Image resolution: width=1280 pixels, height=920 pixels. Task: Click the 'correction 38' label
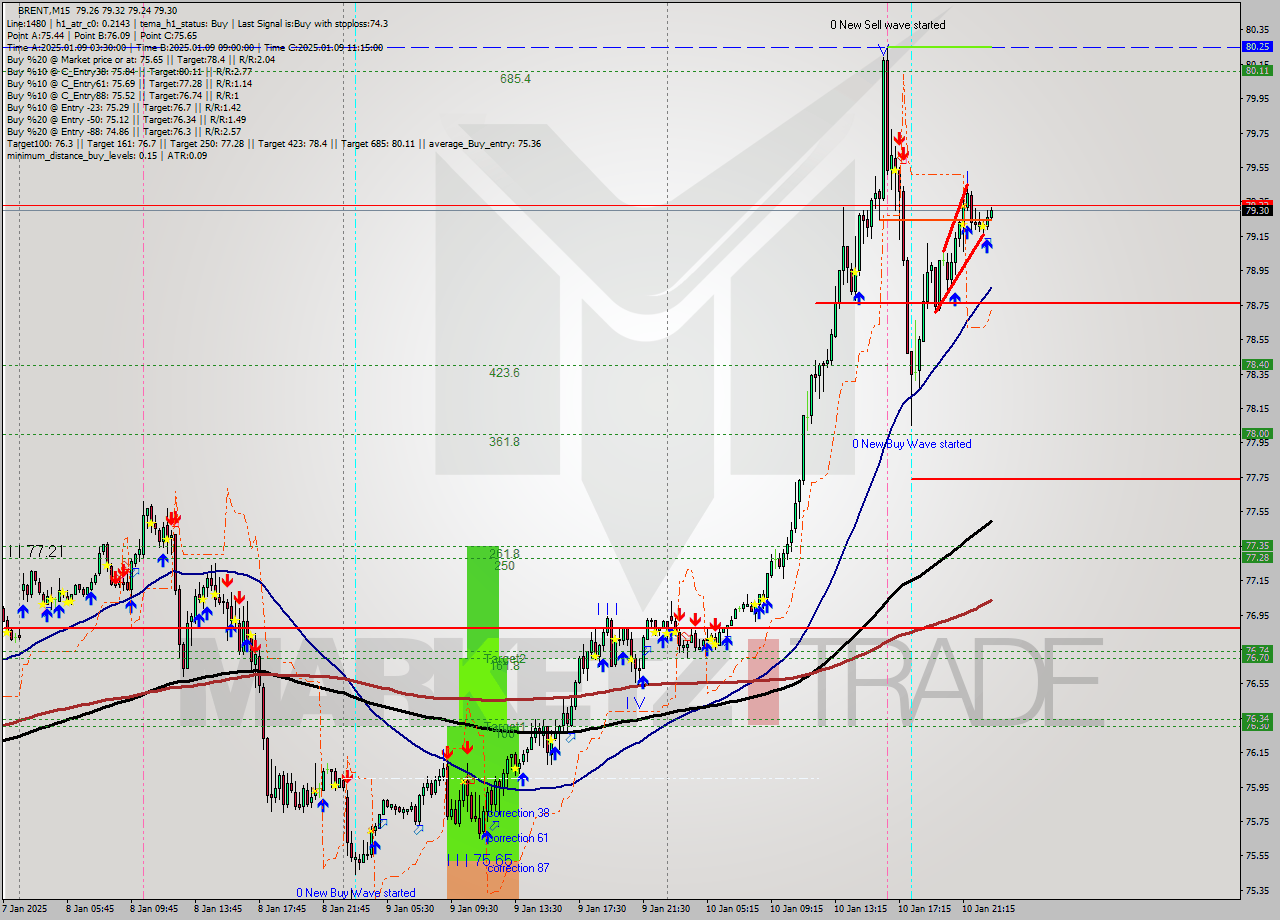pyautogui.click(x=518, y=813)
